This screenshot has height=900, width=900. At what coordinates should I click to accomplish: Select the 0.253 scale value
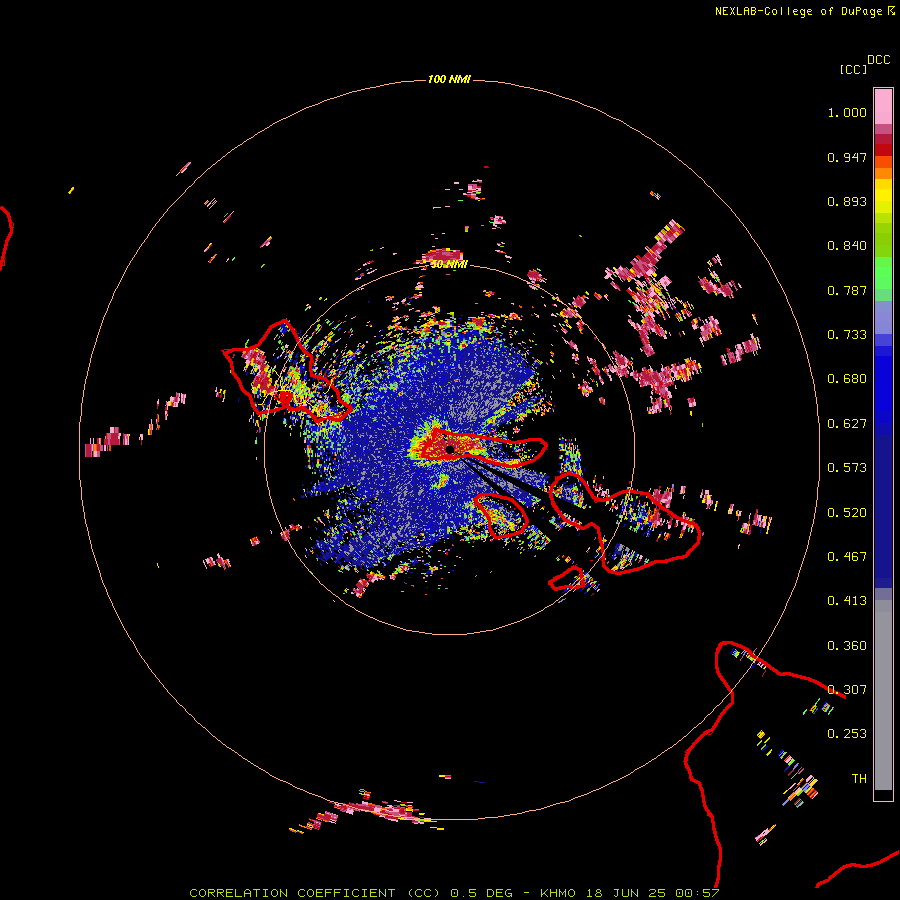(847, 734)
